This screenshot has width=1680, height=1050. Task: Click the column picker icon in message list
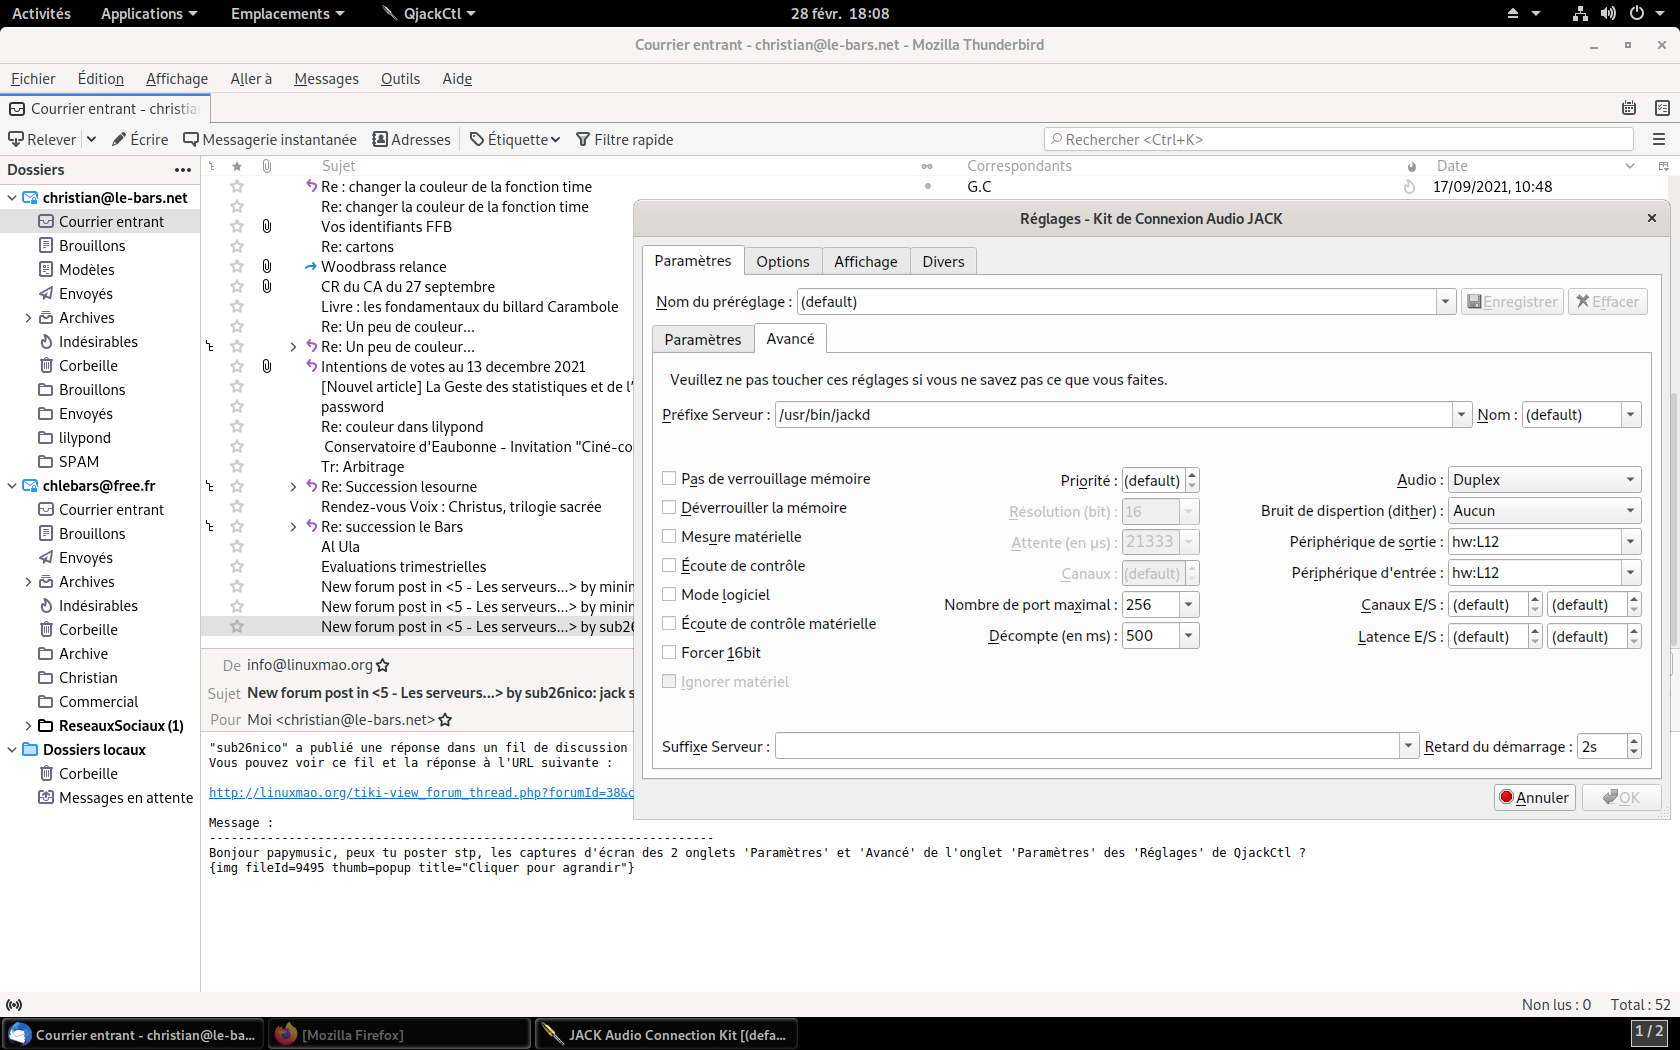coord(1663,166)
